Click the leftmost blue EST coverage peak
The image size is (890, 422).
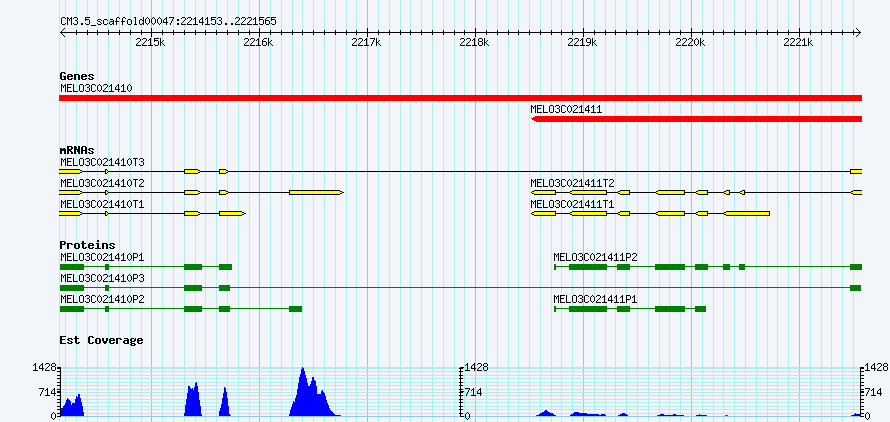[x=72, y=406]
